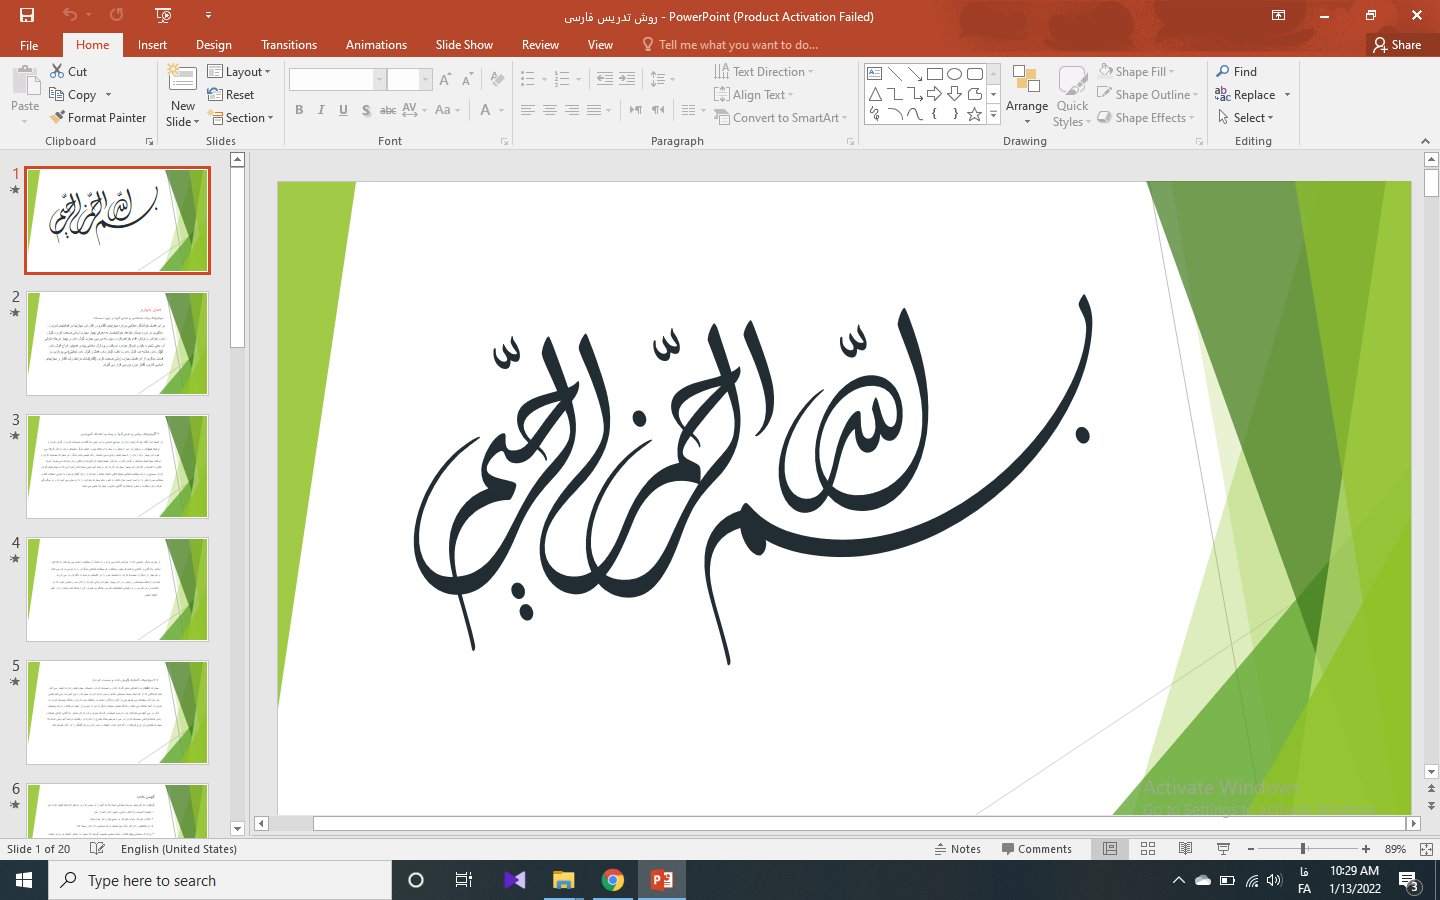Toggle Normal view in status bar
1440x900 pixels.
(x=1110, y=849)
